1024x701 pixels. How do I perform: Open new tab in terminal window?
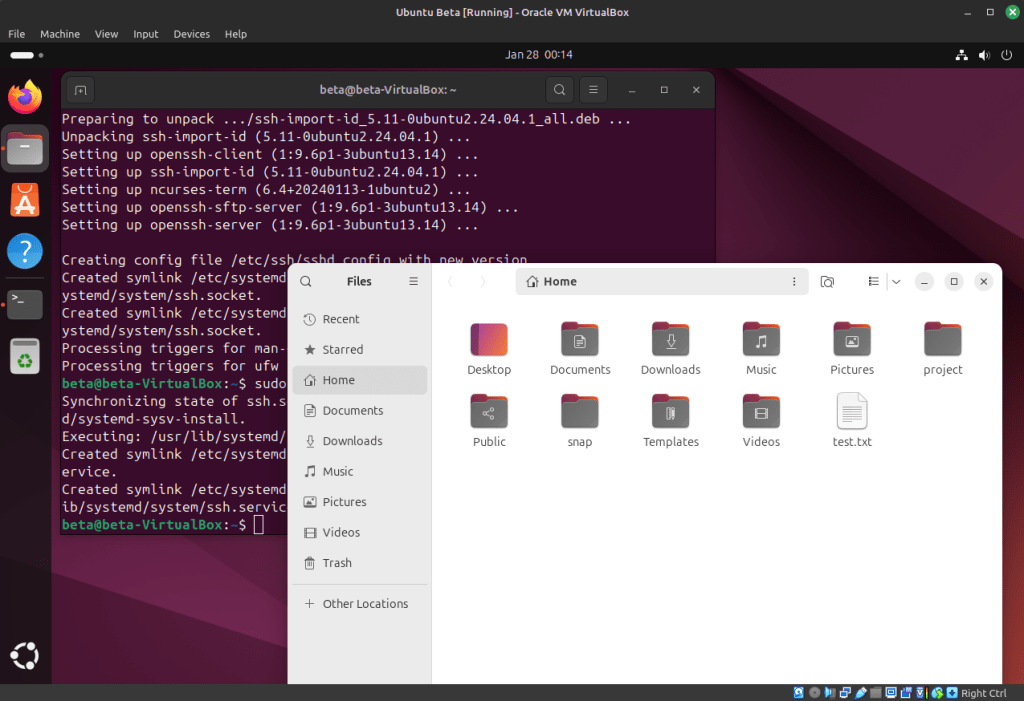pyautogui.click(x=81, y=90)
